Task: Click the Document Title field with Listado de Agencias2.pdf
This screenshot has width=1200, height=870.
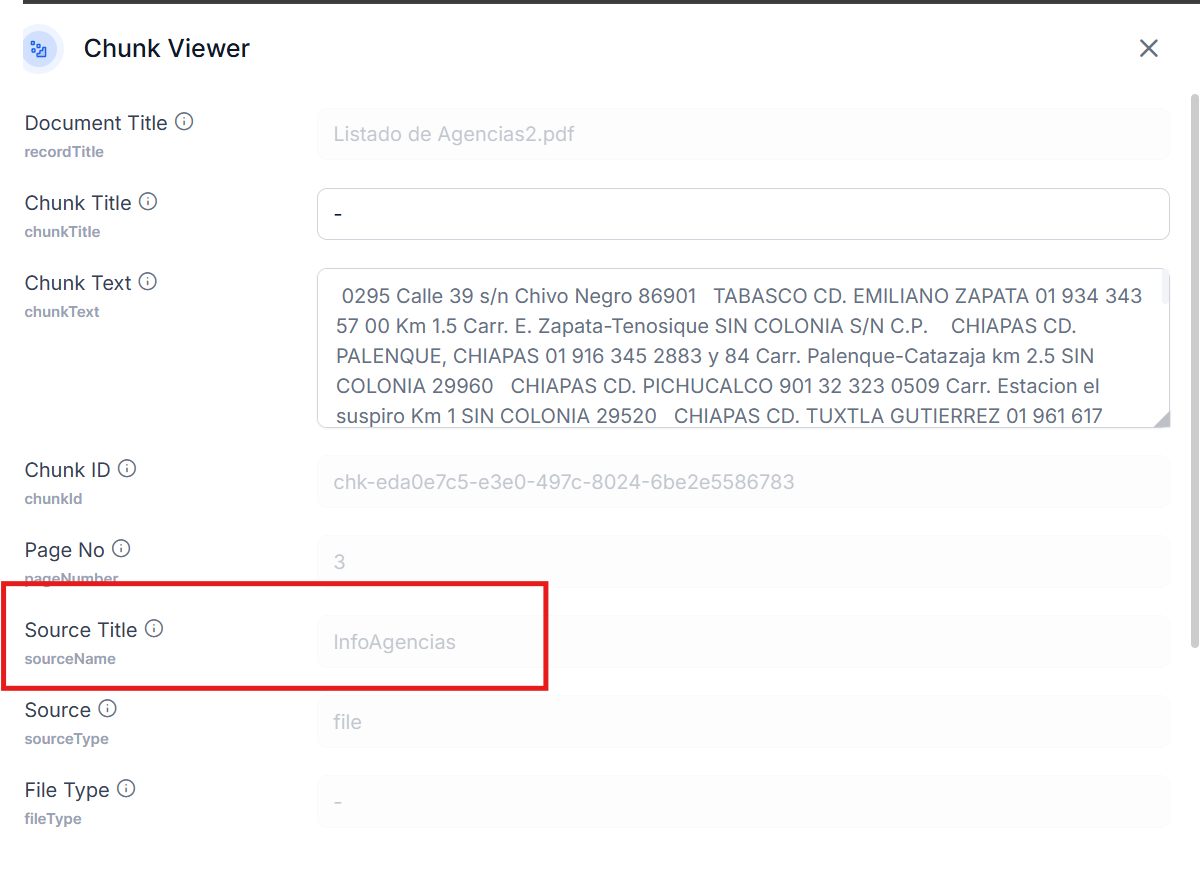Action: click(x=742, y=134)
